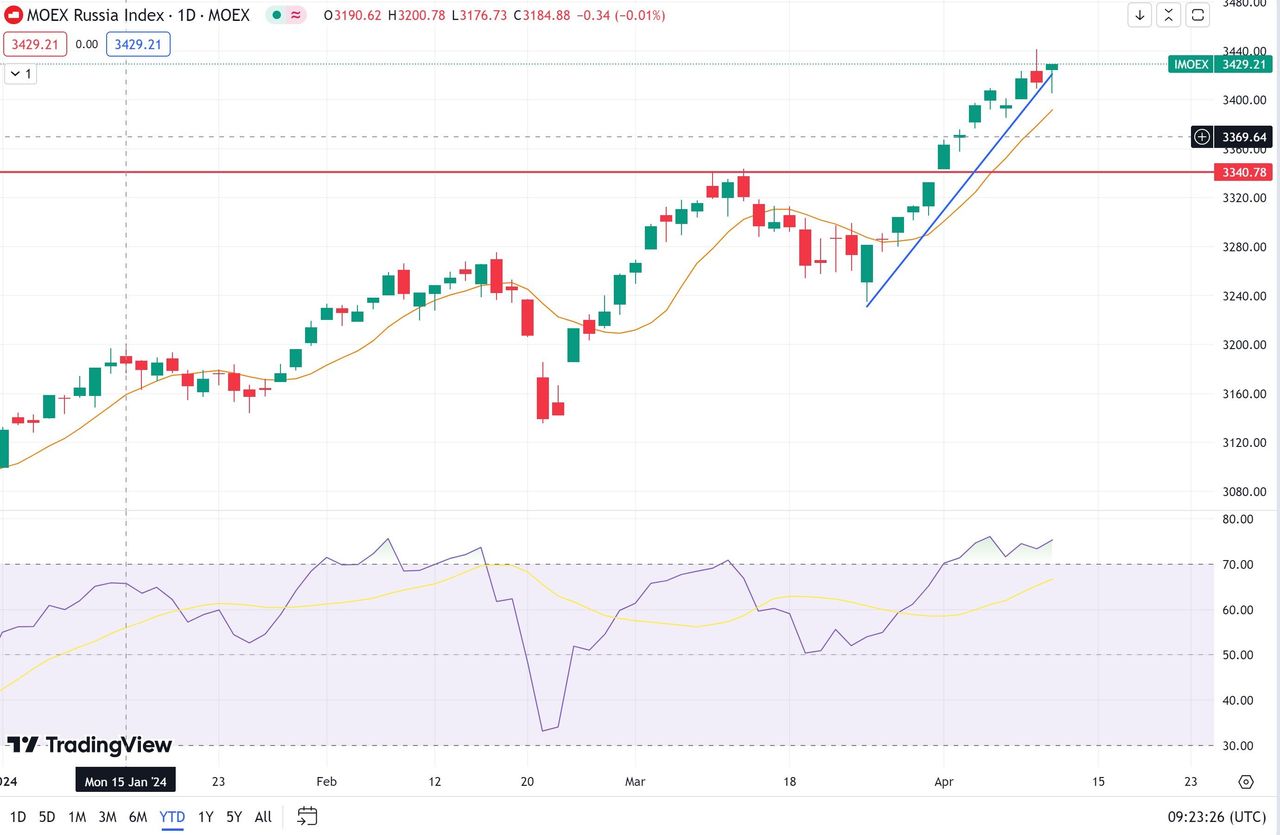The width and height of the screenshot is (1280, 835).
Task: Click the TradingView logo
Action: pos(90,745)
